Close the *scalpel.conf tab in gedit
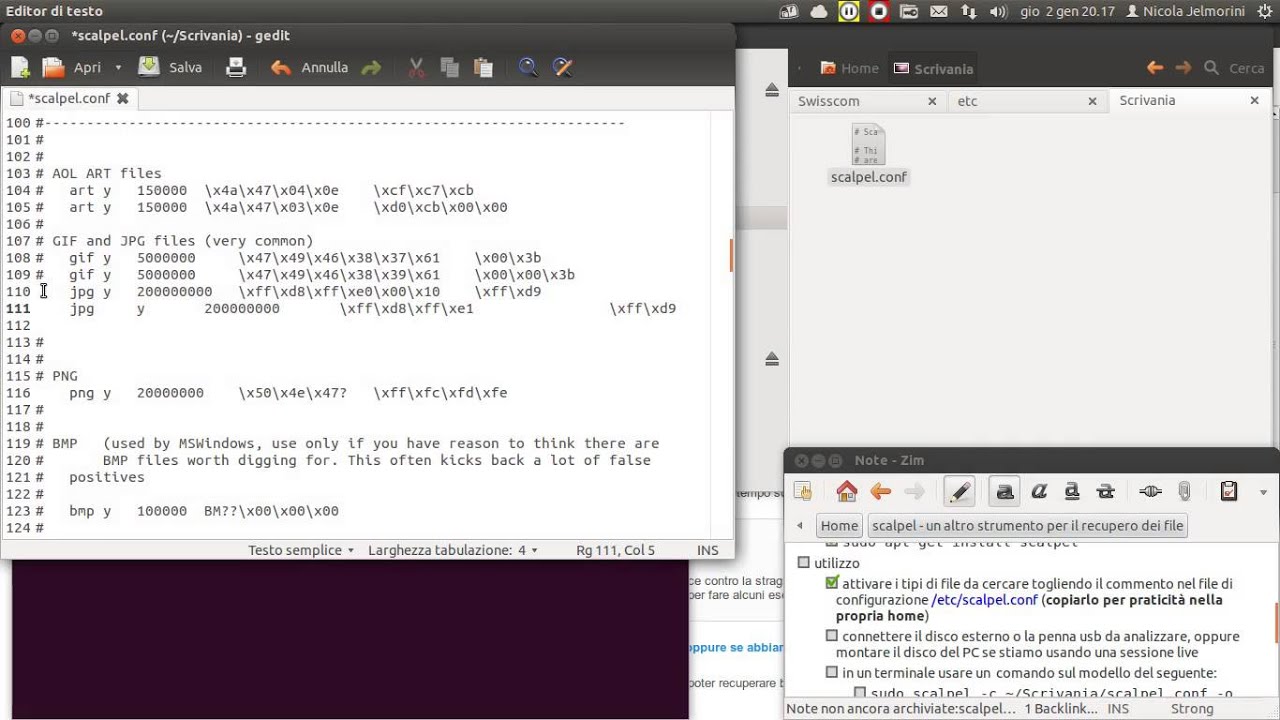 click(x=122, y=98)
